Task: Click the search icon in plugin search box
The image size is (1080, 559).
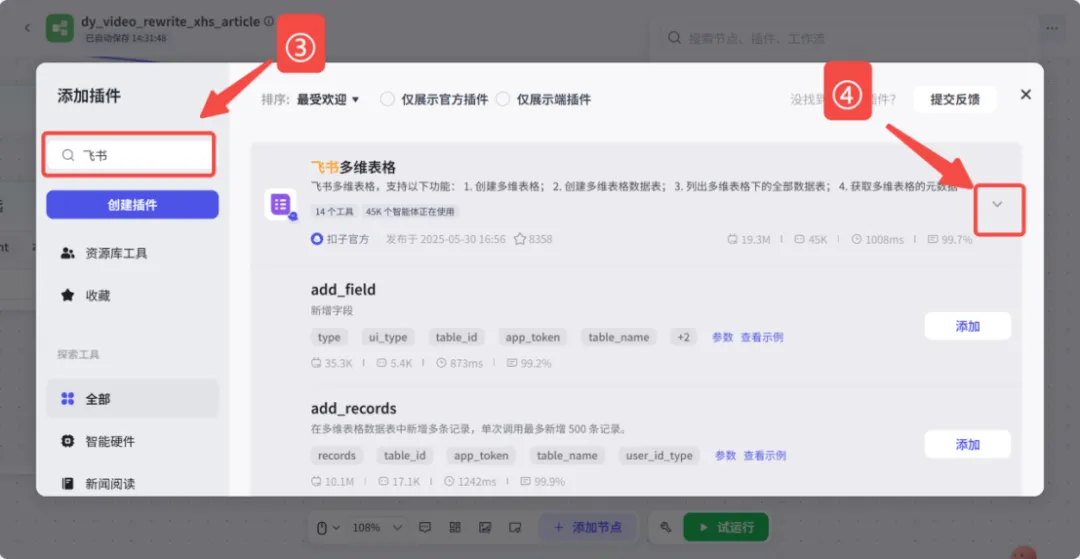Action: [x=68, y=156]
